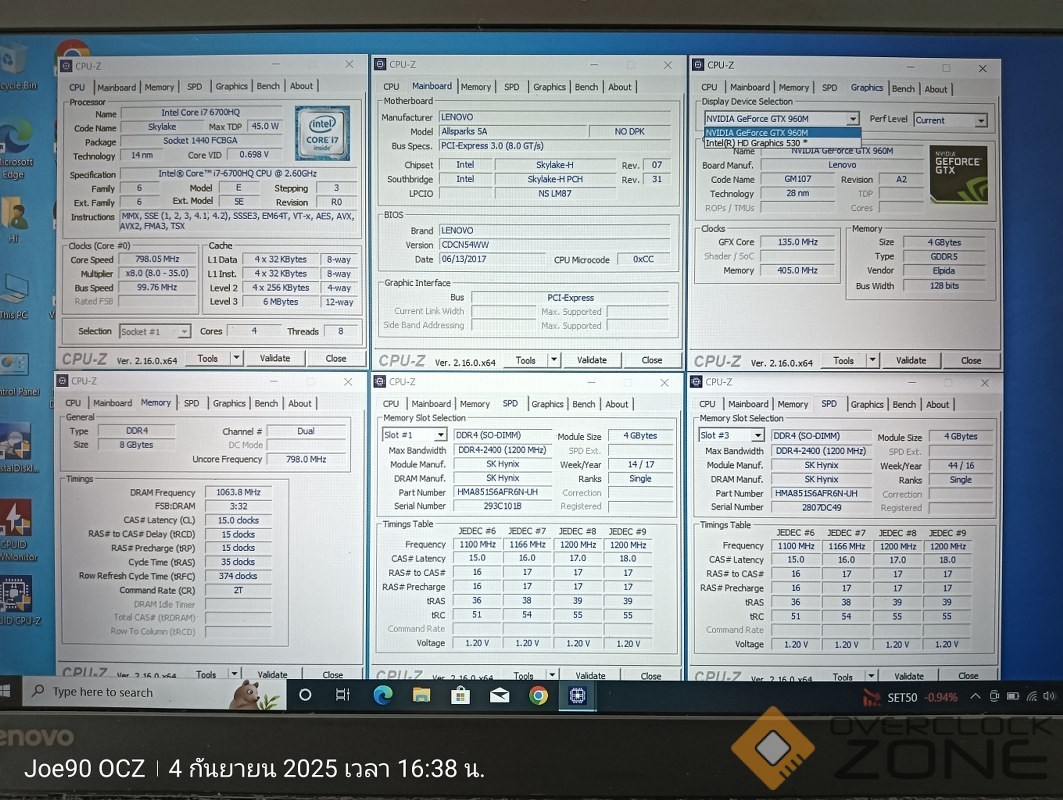Screen dimensions: 1063x800
Task: Choose highlighted NVIDIA GeForce GTX 960M list entry
Action: tap(782, 133)
